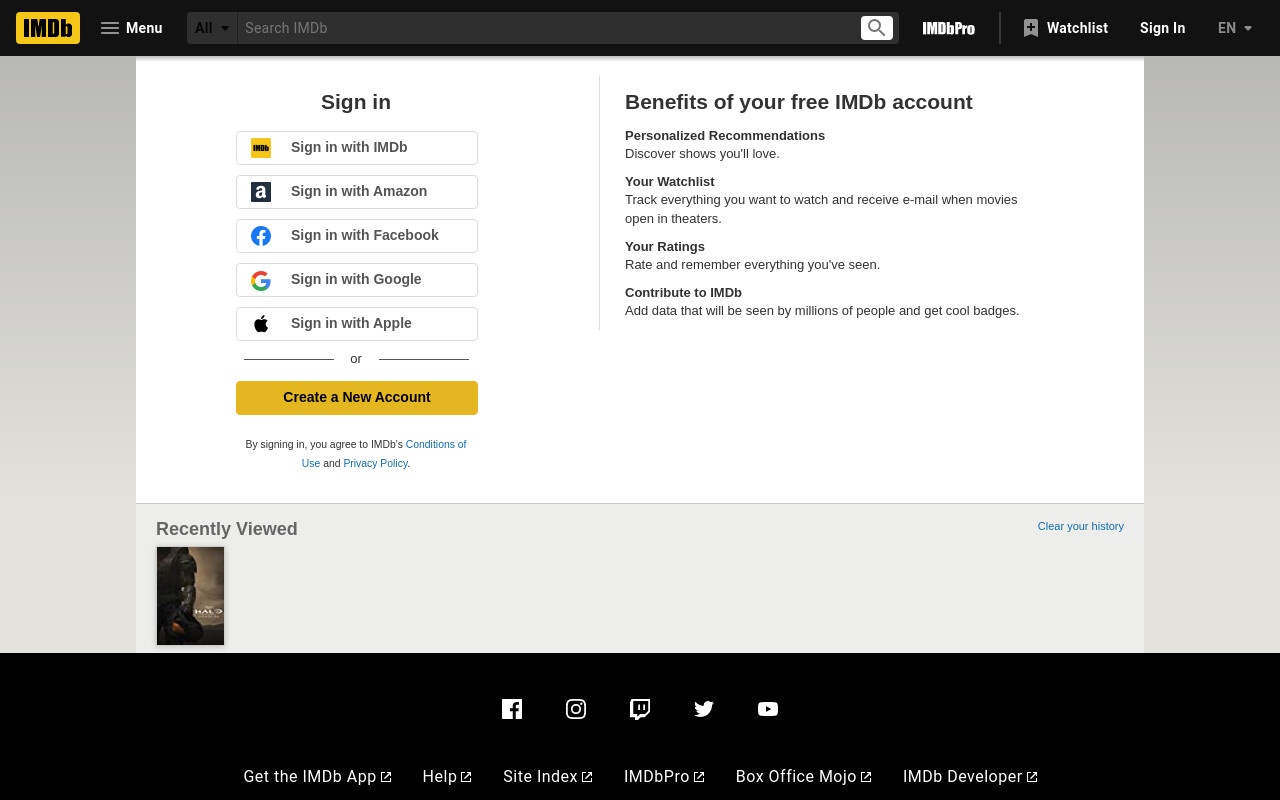Expand the All search category dropdown
Image resolution: width=1280 pixels, height=800 pixels.
[212, 28]
